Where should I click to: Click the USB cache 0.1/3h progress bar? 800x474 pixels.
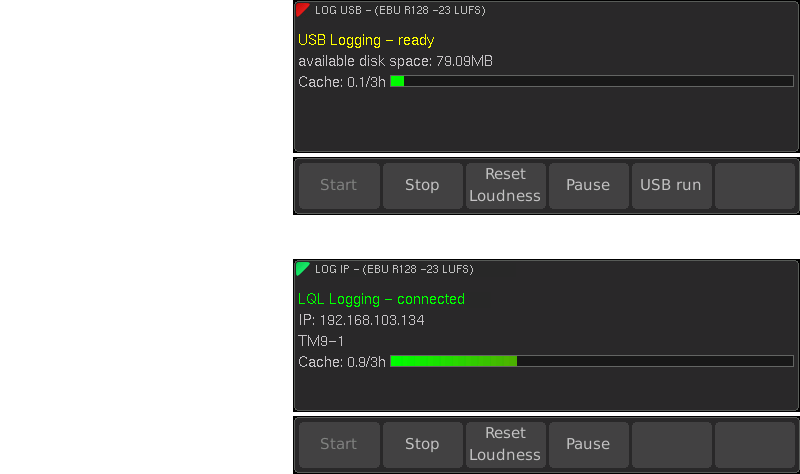pyautogui.click(x=592, y=81)
